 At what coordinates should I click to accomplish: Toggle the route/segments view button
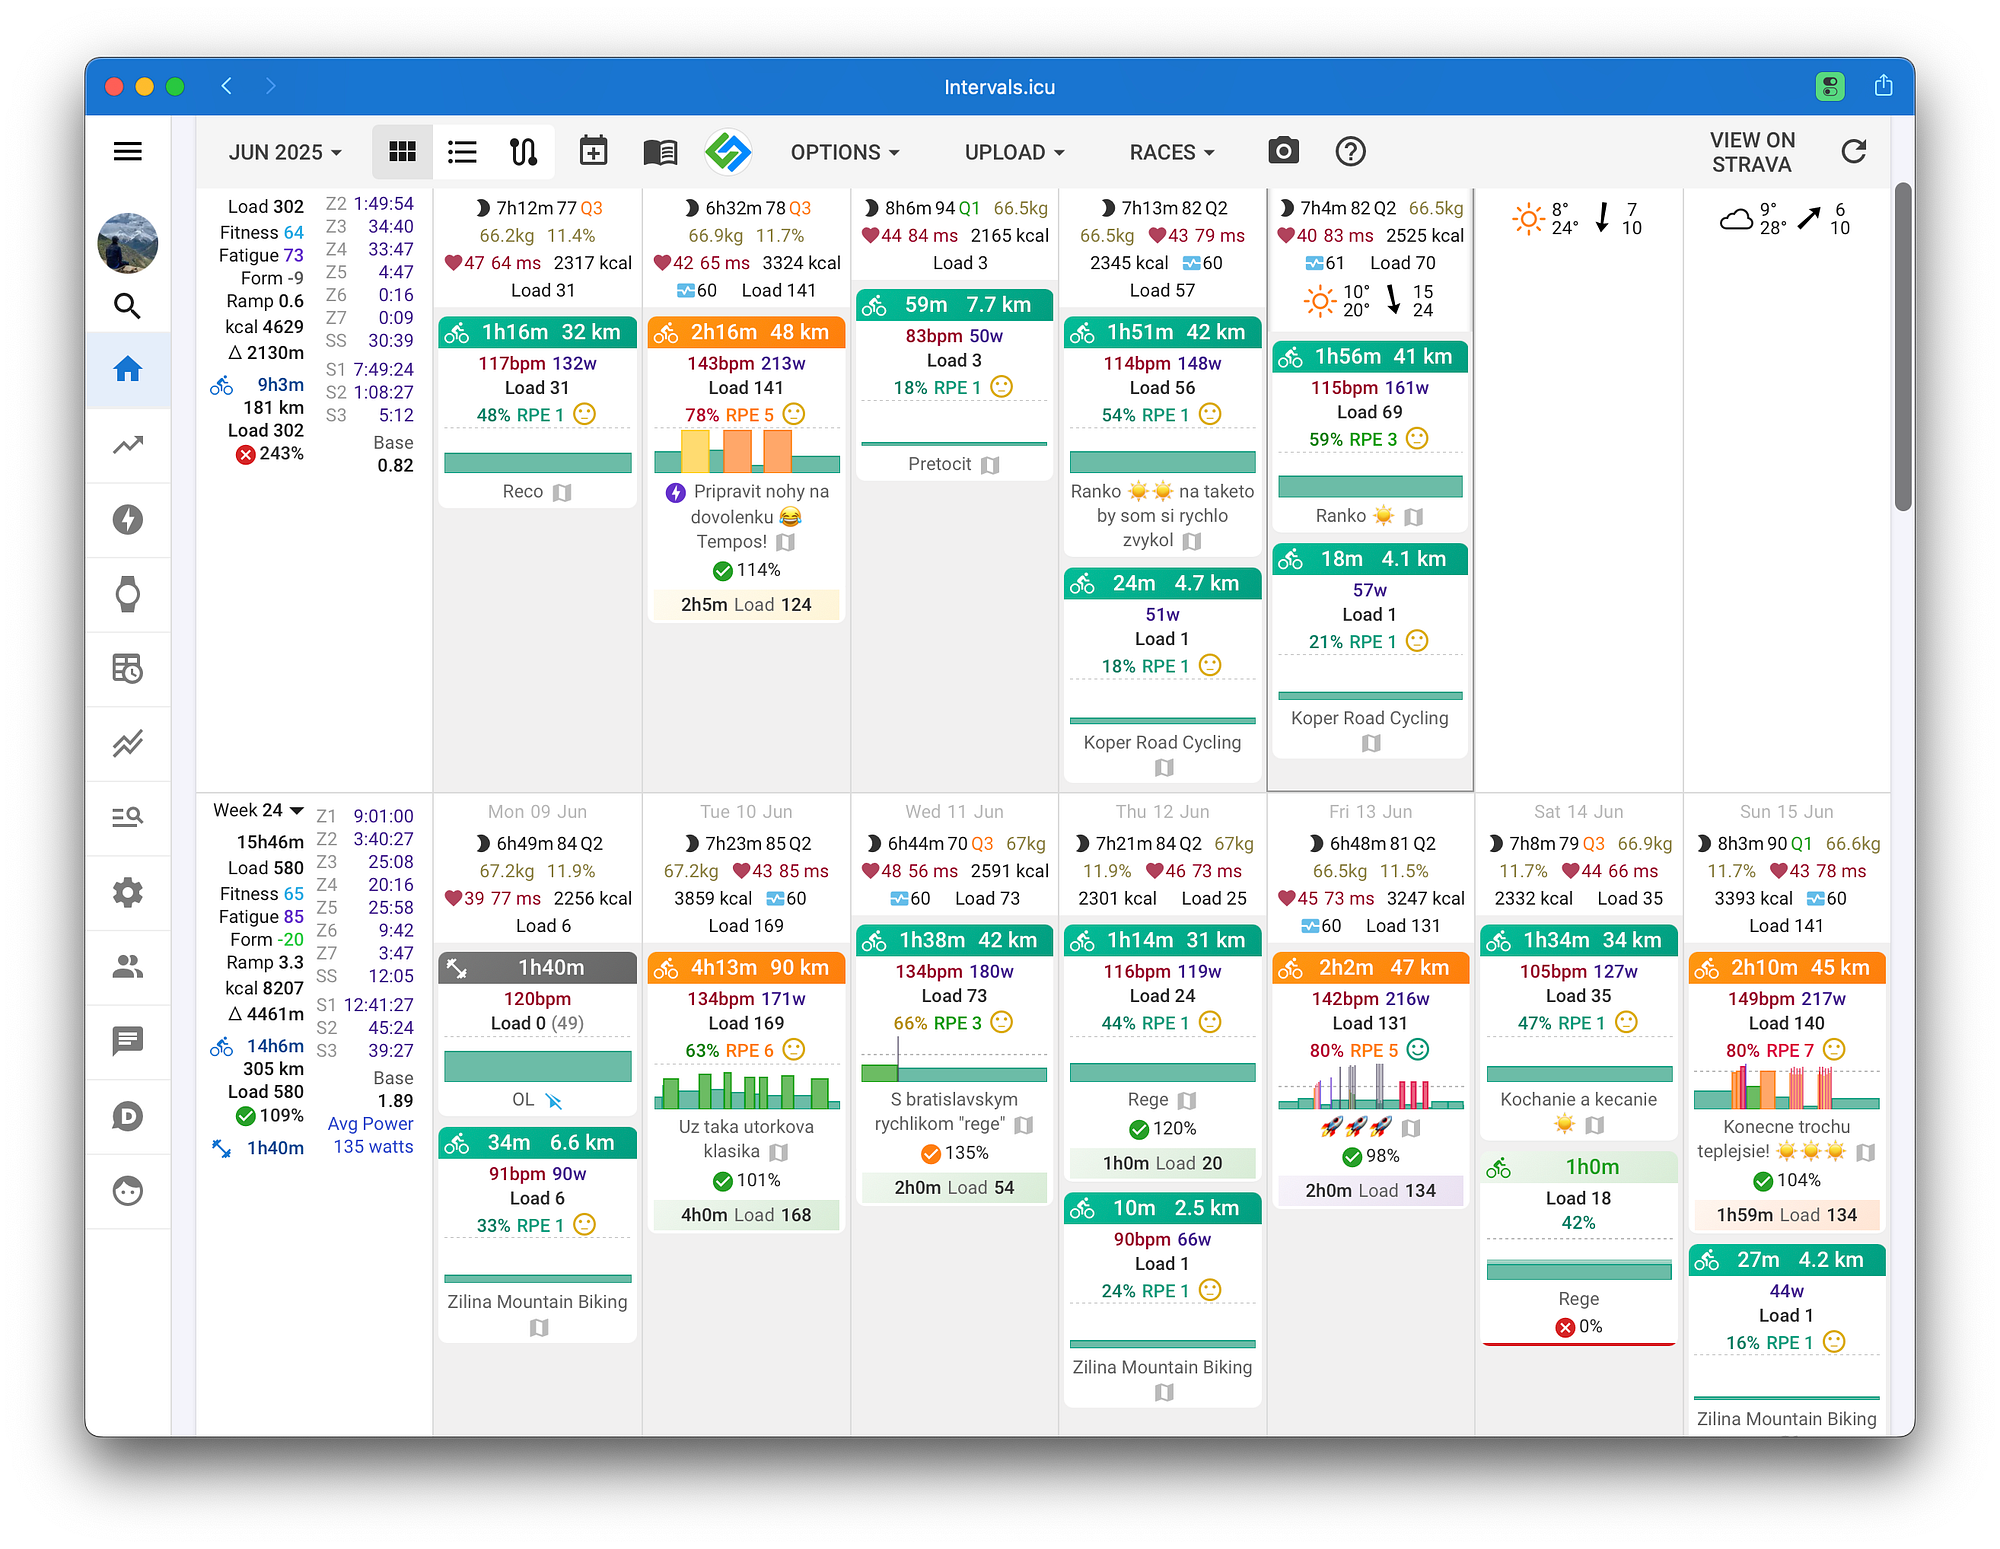click(x=524, y=152)
